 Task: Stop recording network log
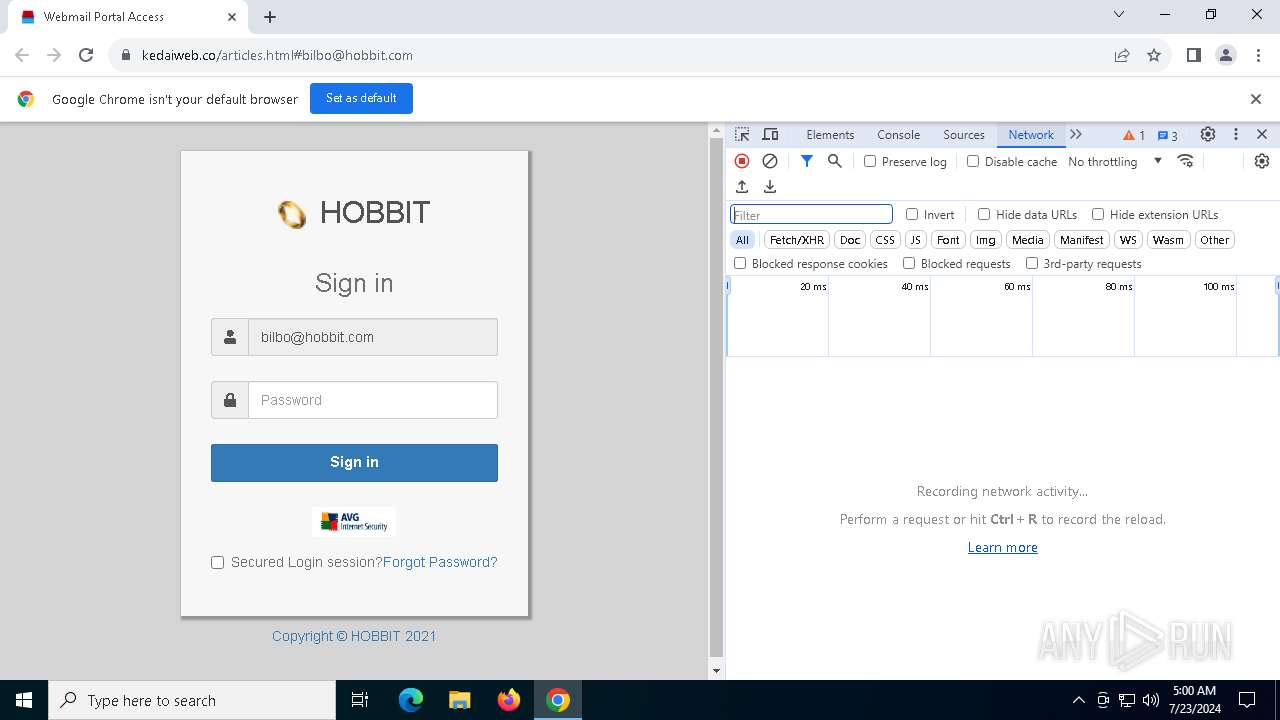click(x=742, y=161)
